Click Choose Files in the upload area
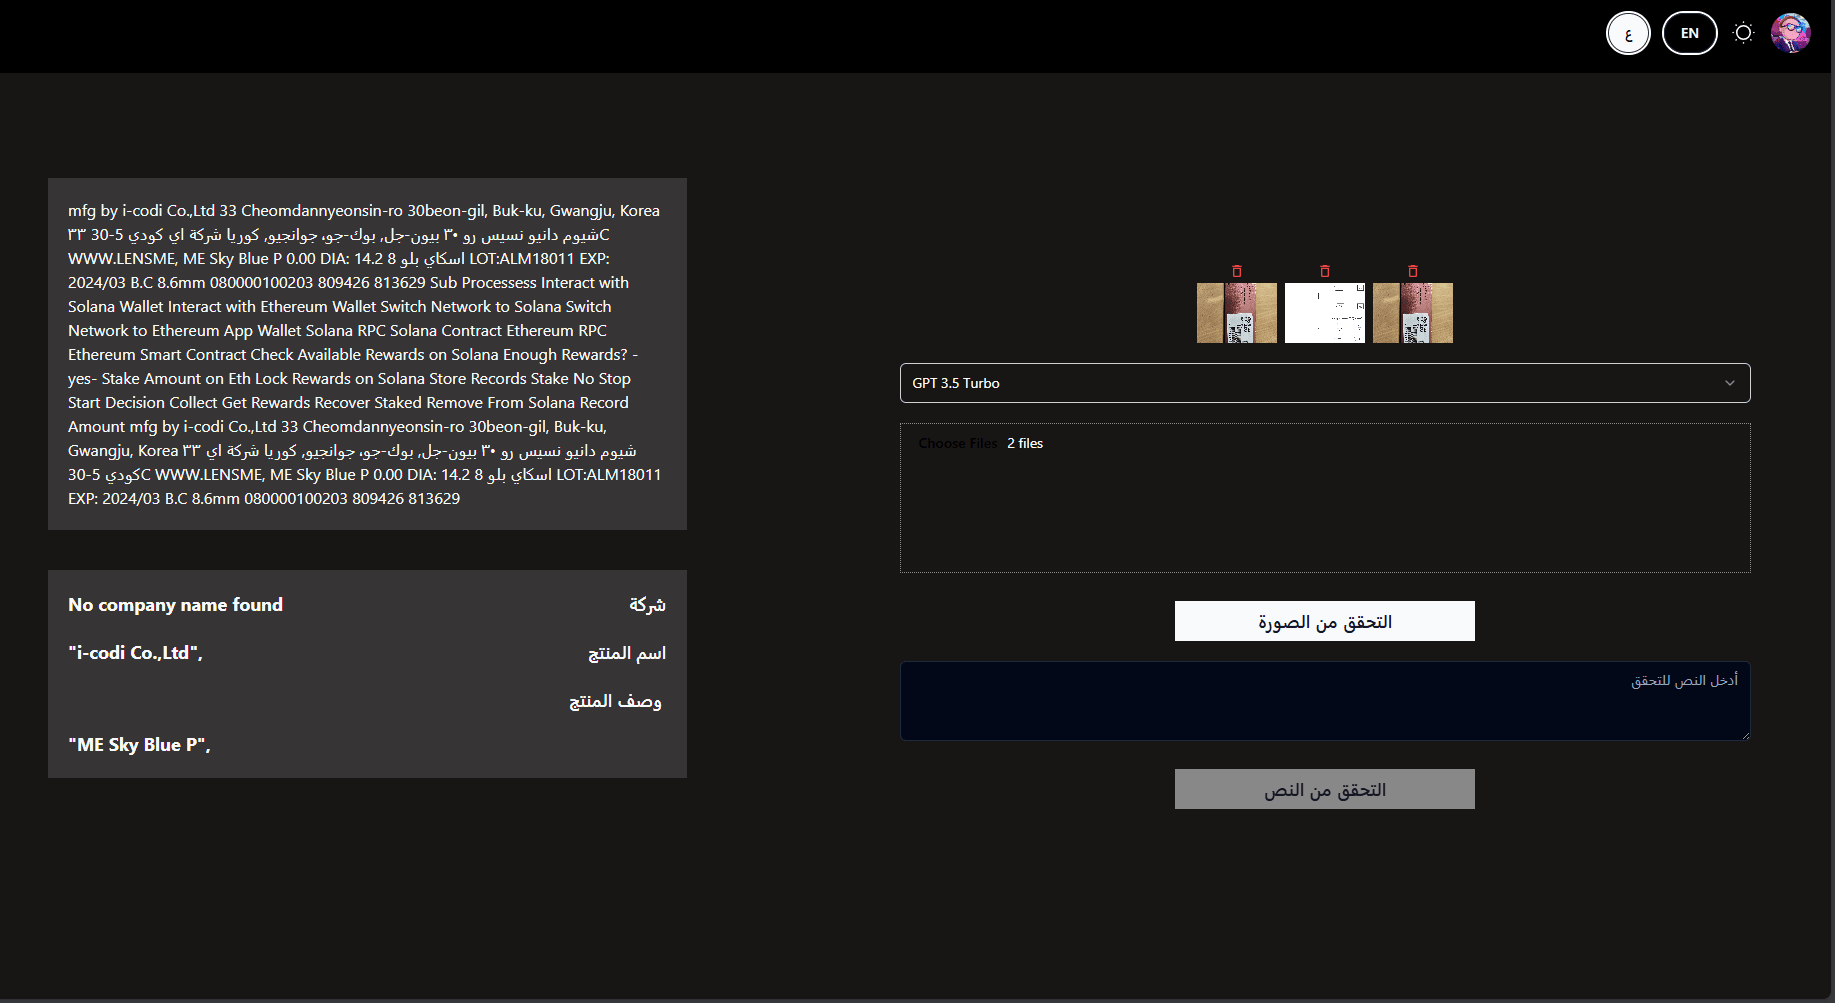 pyautogui.click(x=958, y=443)
